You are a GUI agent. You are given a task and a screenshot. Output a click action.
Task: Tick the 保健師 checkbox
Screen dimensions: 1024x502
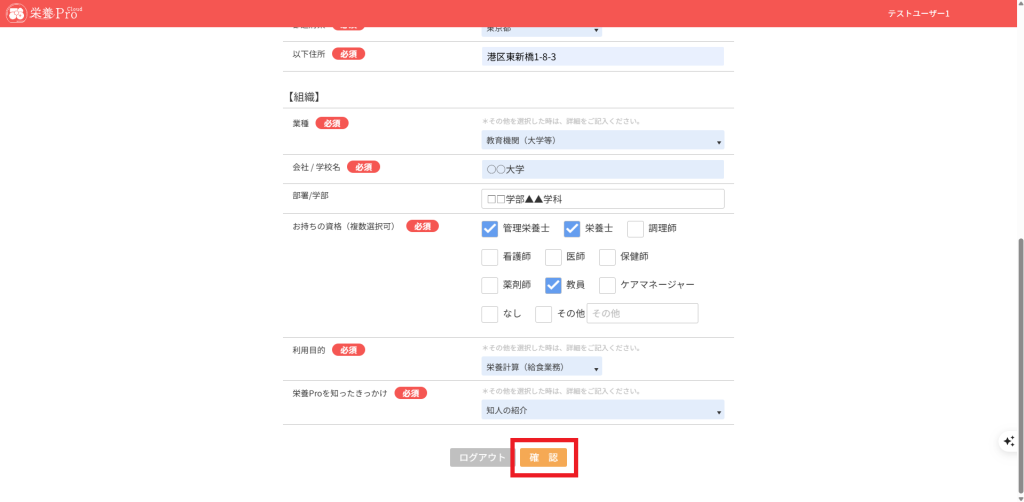(607, 257)
